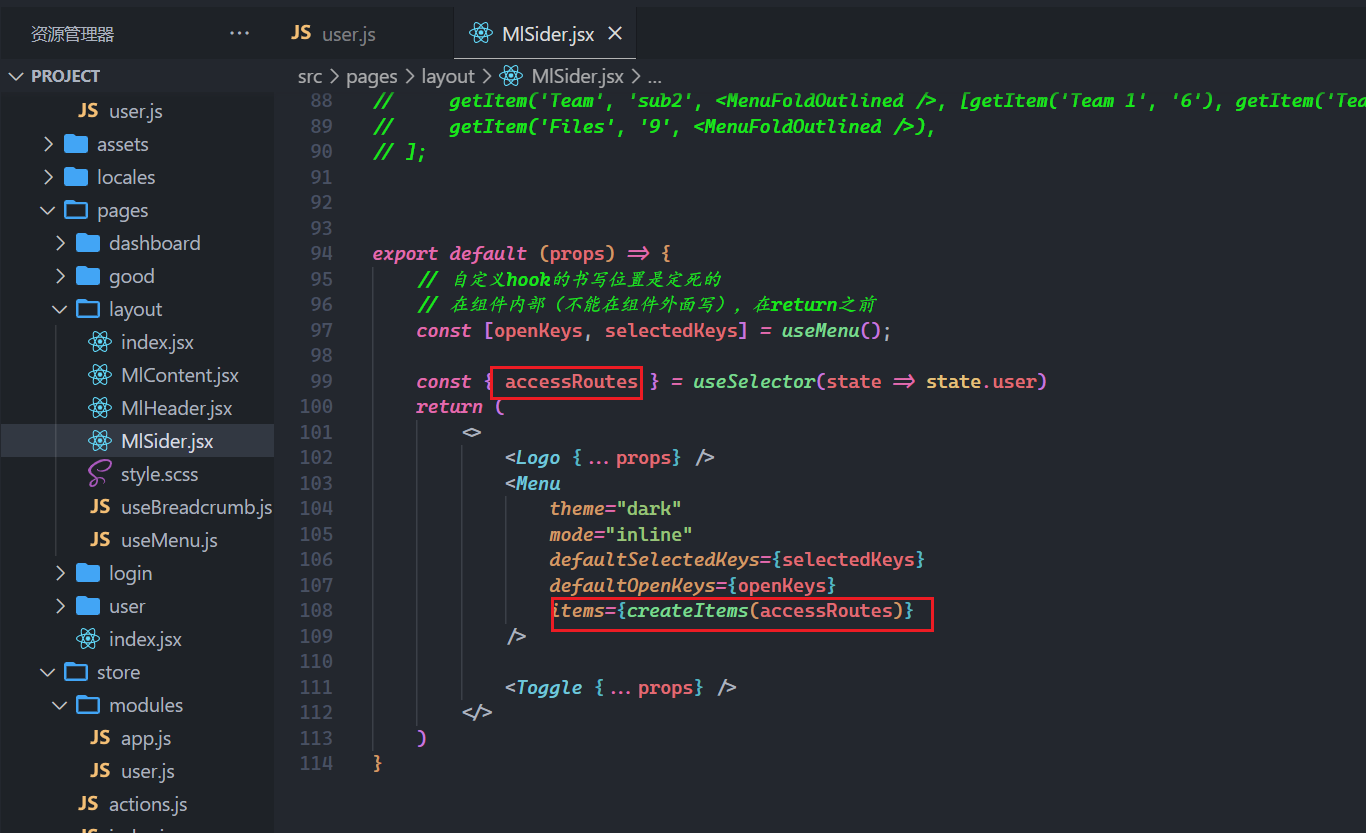1366x833 pixels.
Task: Click the Logo component tag on line 102
Action: pos(538,458)
